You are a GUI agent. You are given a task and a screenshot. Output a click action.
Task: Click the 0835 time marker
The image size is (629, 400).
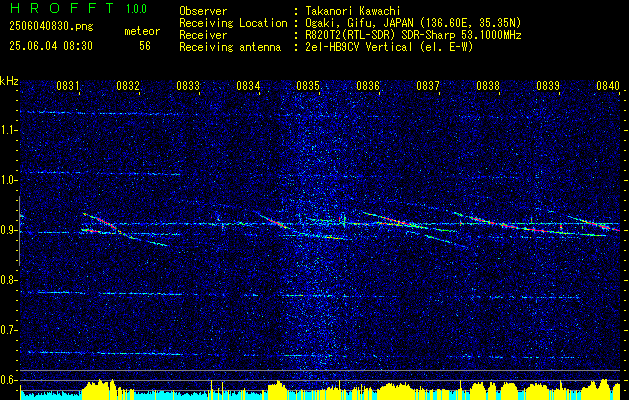pyautogui.click(x=308, y=85)
